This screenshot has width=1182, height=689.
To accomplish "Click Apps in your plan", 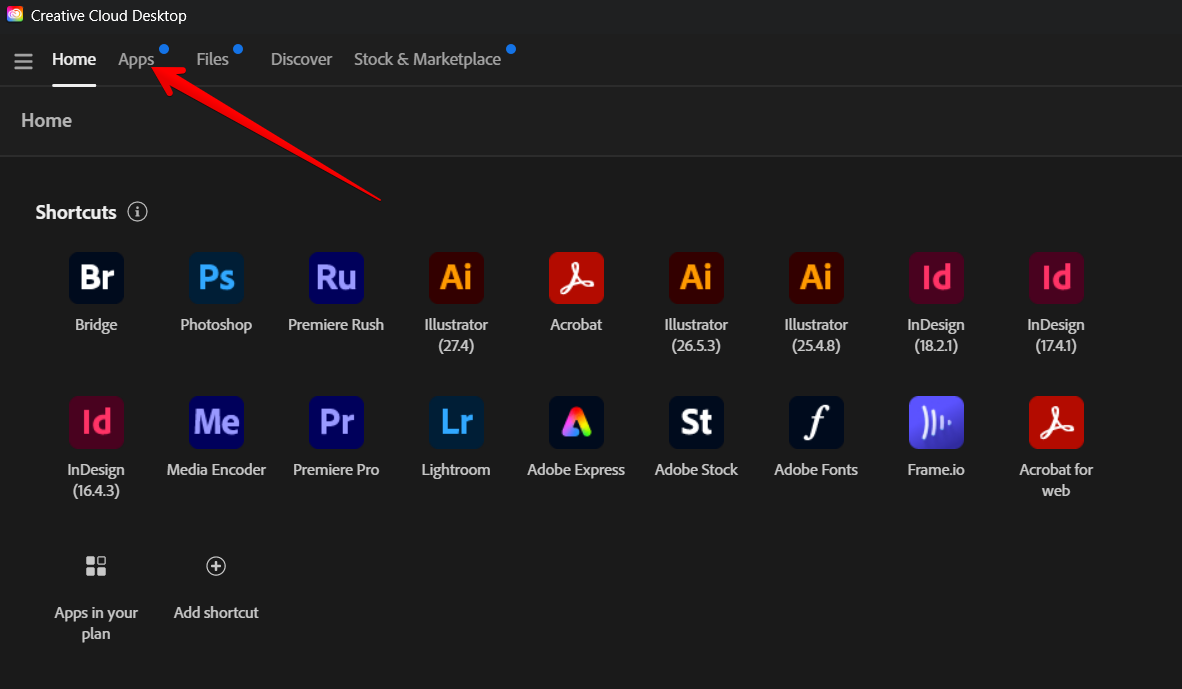I will [96, 566].
